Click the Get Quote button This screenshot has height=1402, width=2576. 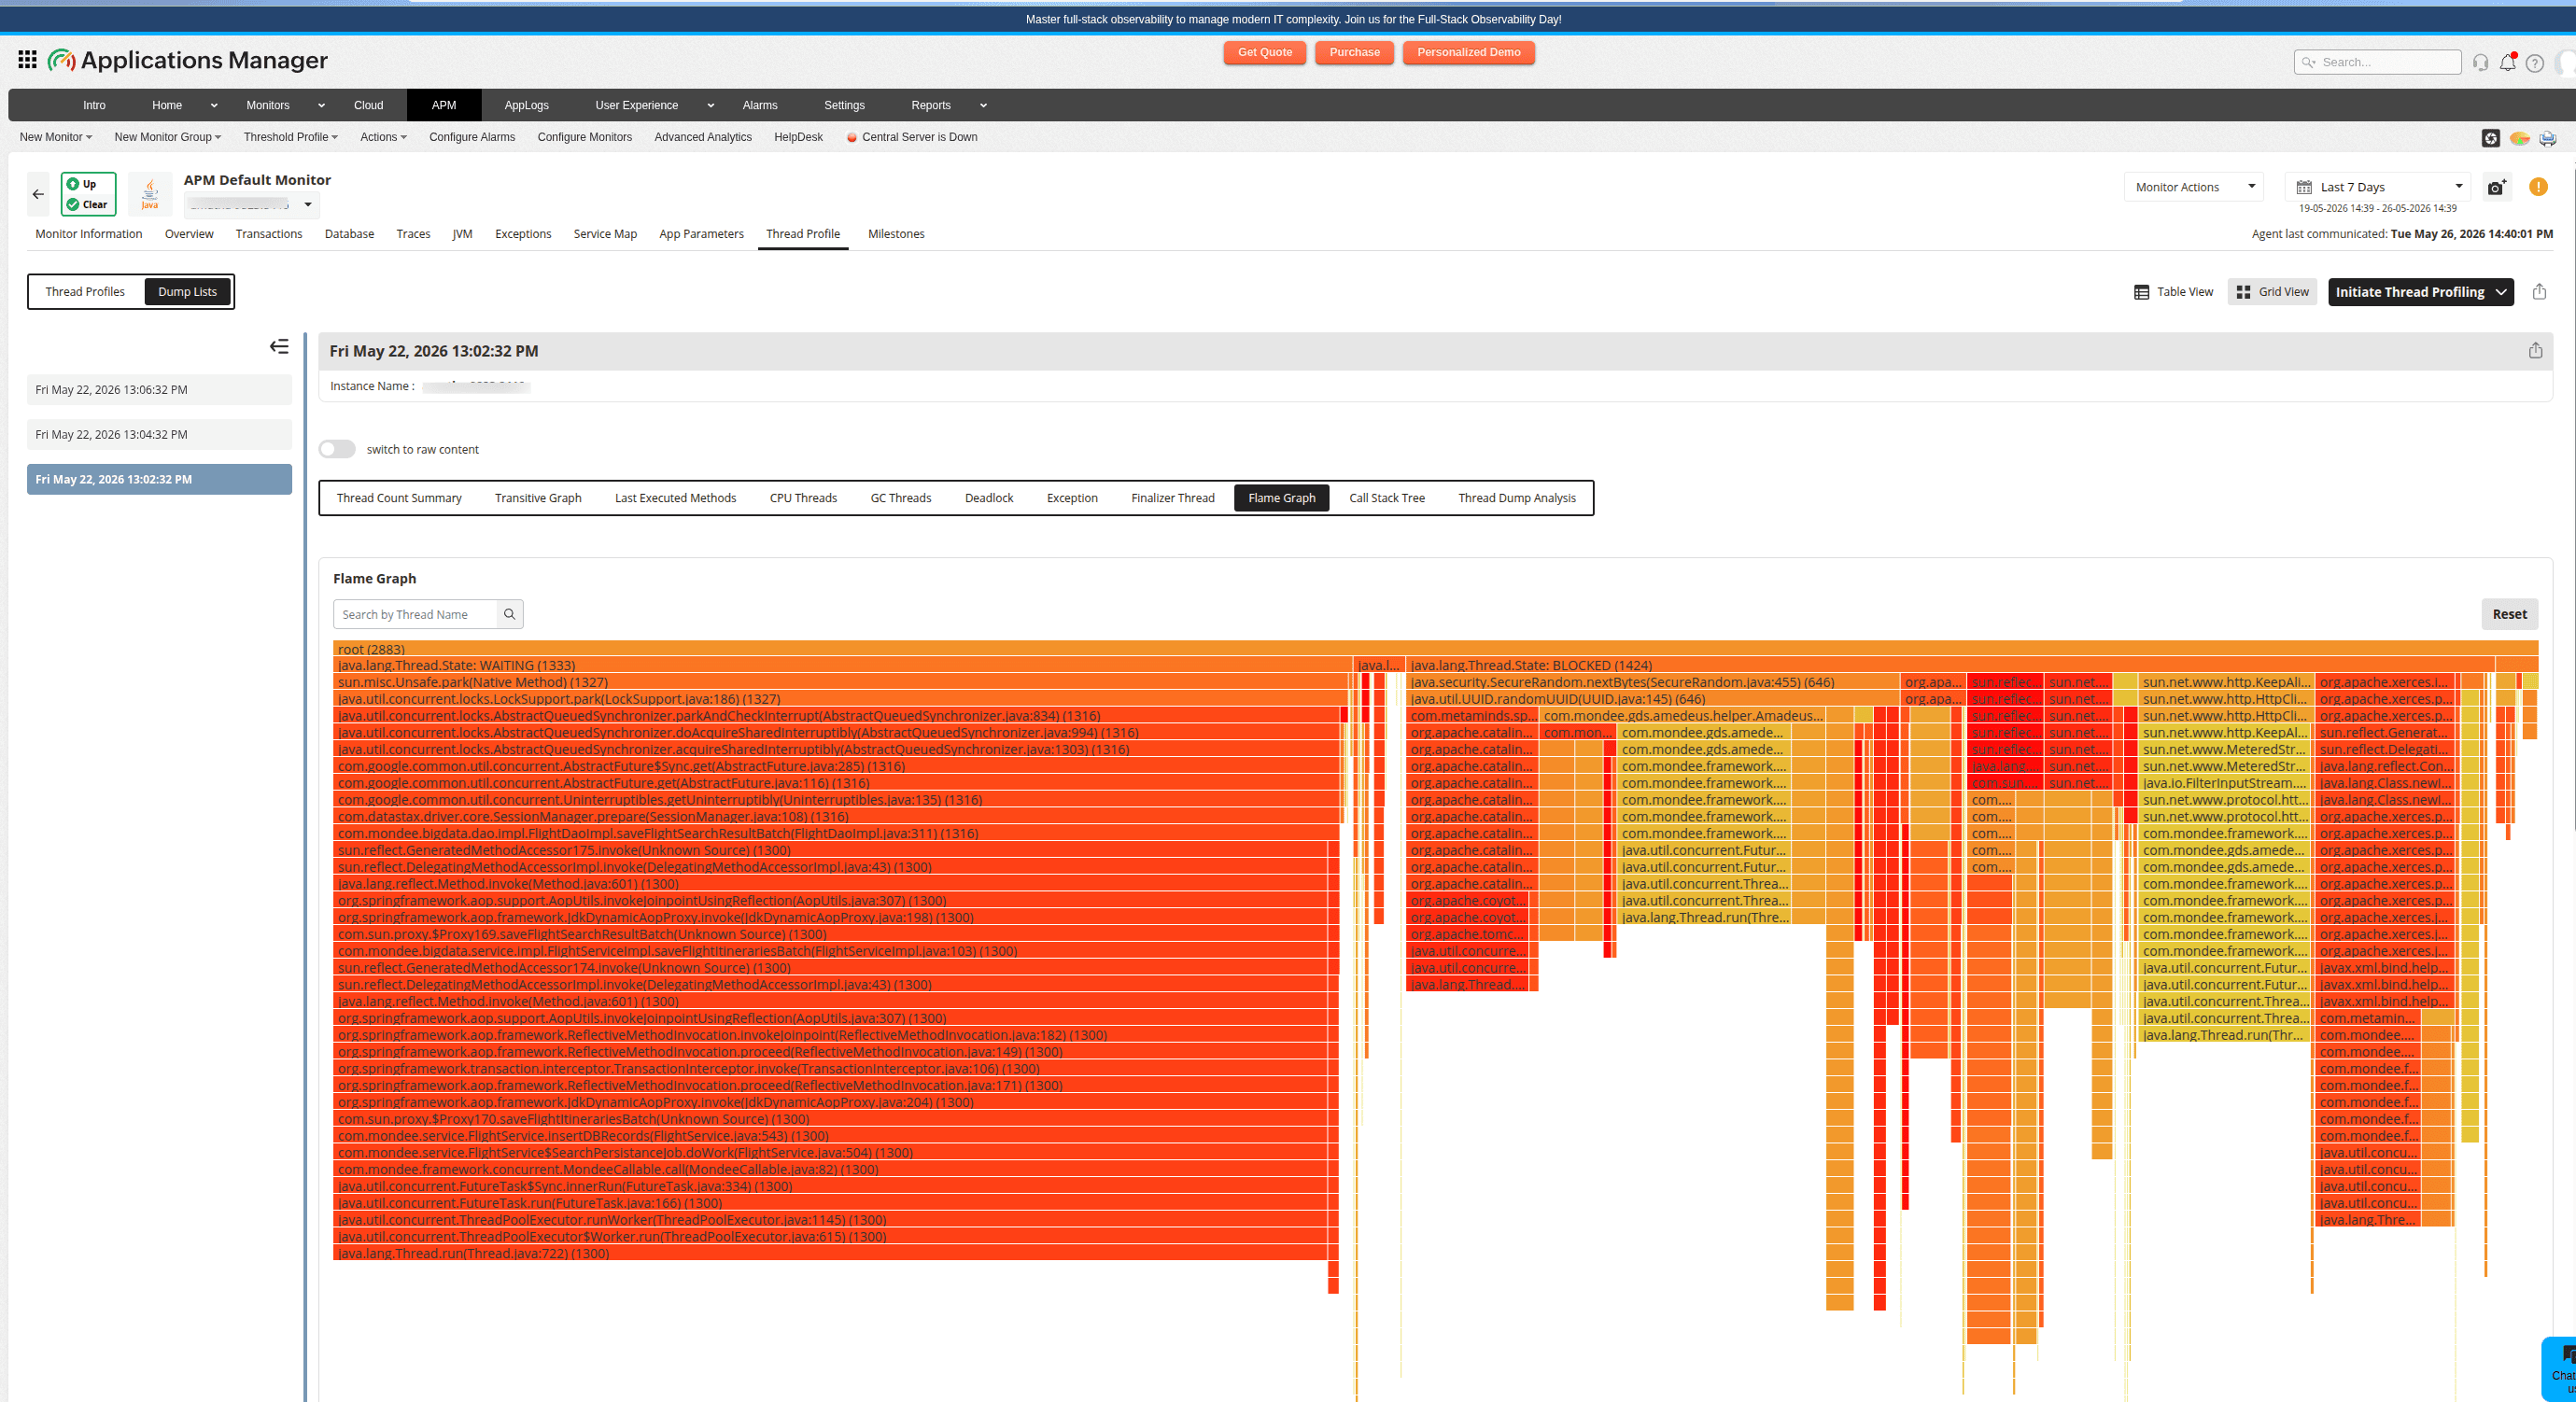pyautogui.click(x=1264, y=53)
